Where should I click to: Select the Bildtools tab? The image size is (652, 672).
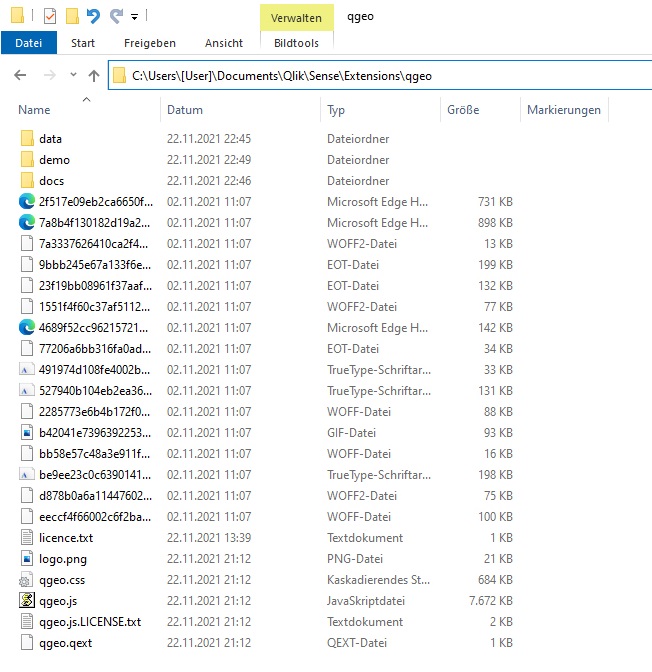295,43
